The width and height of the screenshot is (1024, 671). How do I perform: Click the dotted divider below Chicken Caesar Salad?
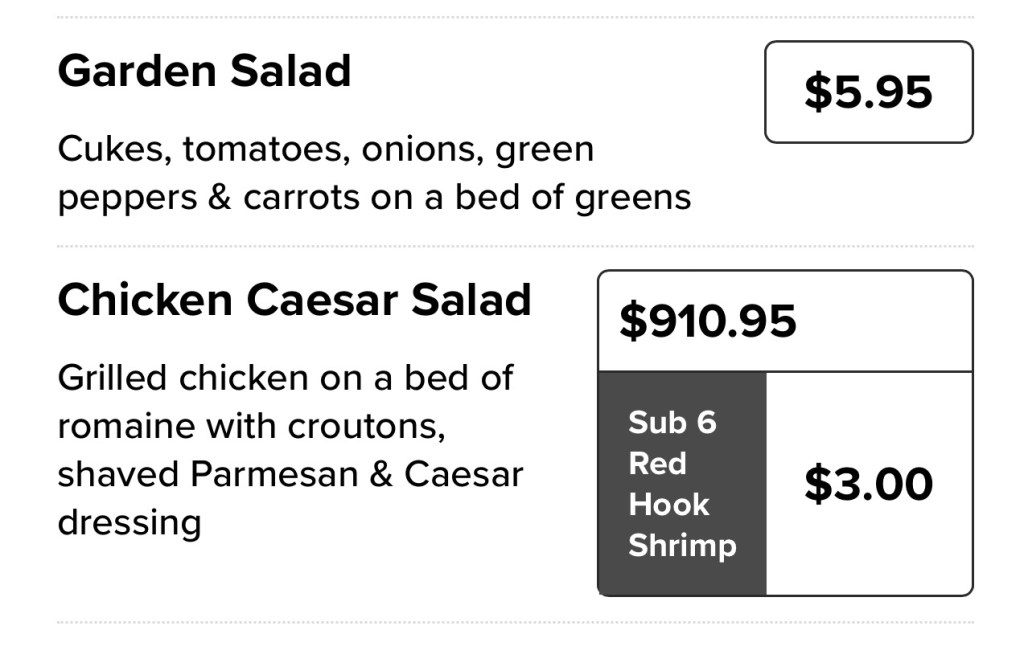coord(515,622)
